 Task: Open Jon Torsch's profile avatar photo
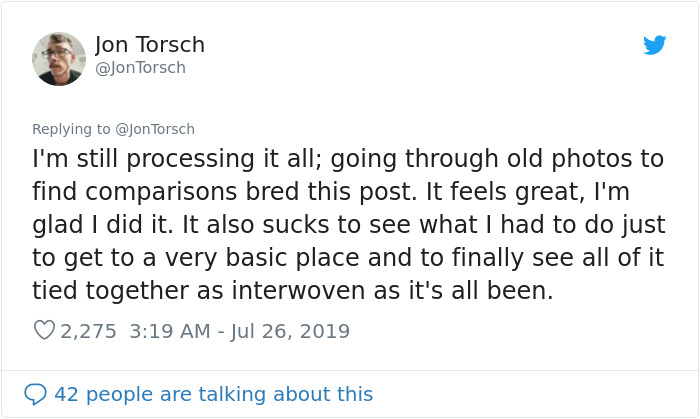59,59
